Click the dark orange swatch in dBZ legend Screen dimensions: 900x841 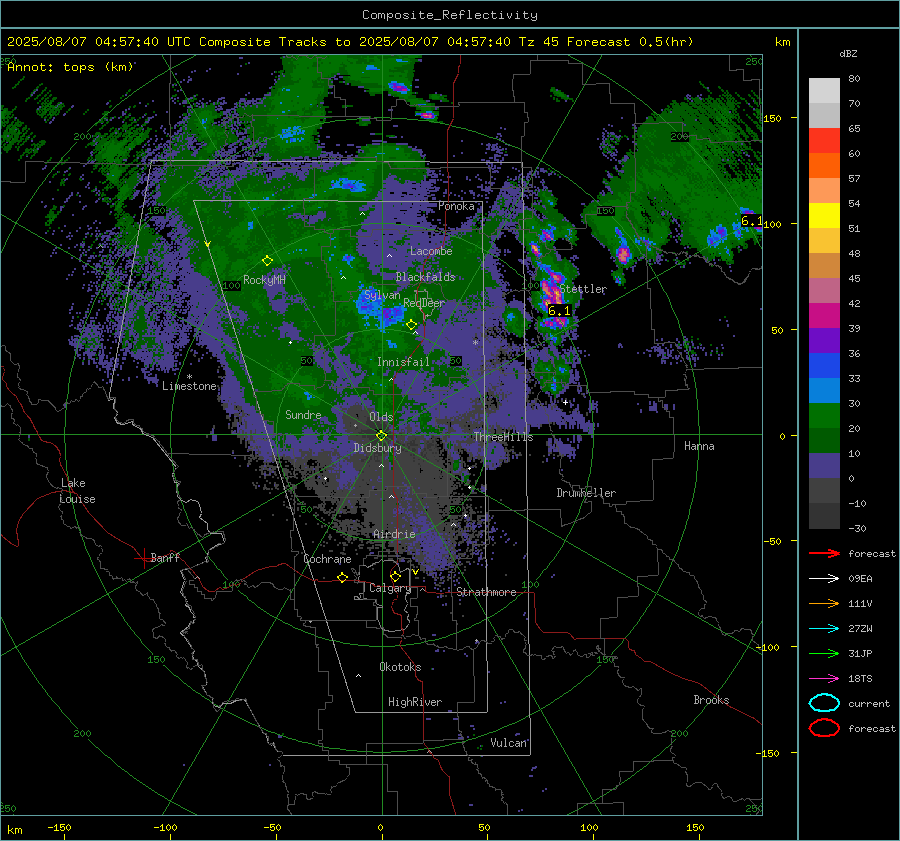824,166
